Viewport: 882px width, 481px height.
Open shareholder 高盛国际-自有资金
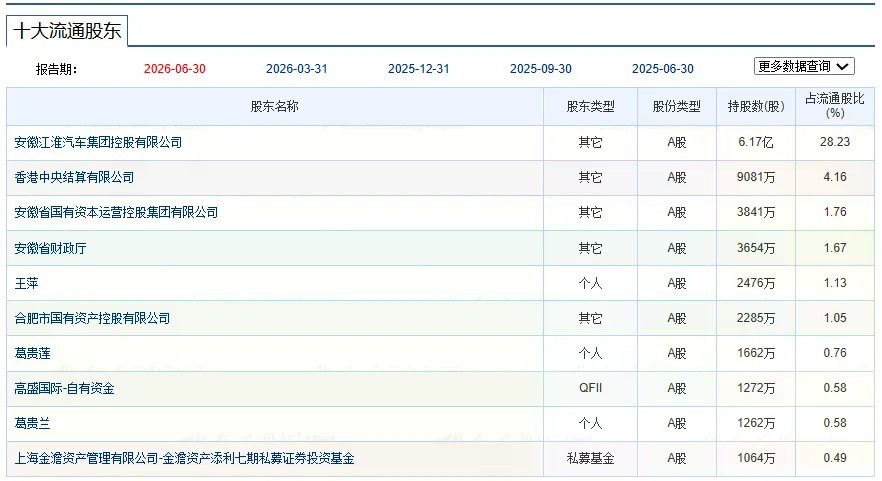(65, 388)
